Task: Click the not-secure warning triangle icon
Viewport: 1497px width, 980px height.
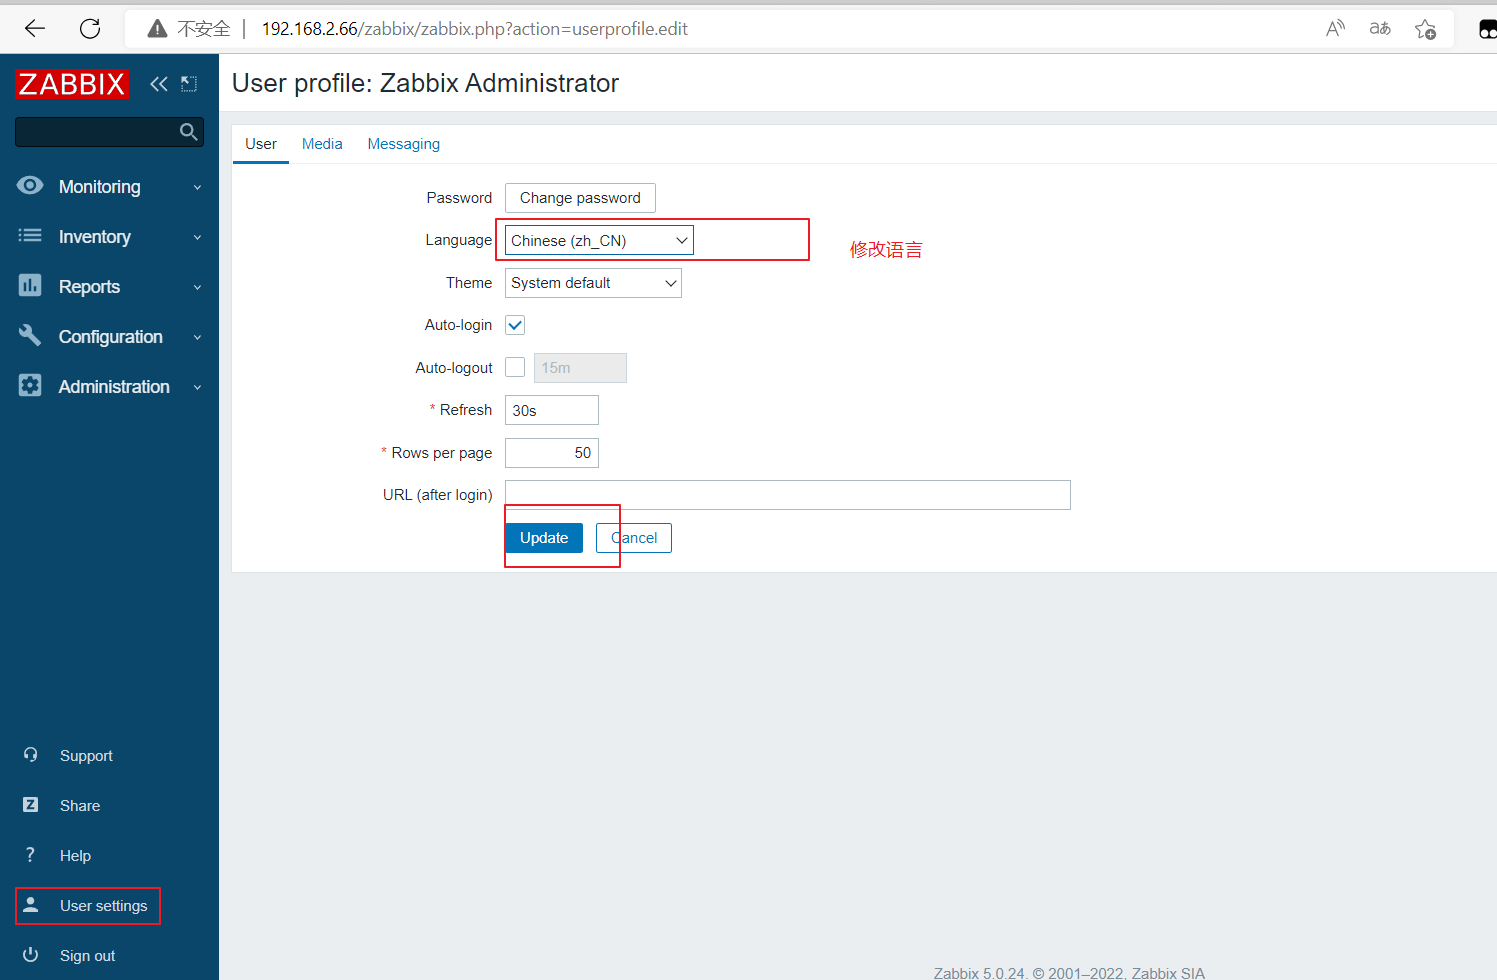Action: pyautogui.click(x=157, y=29)
